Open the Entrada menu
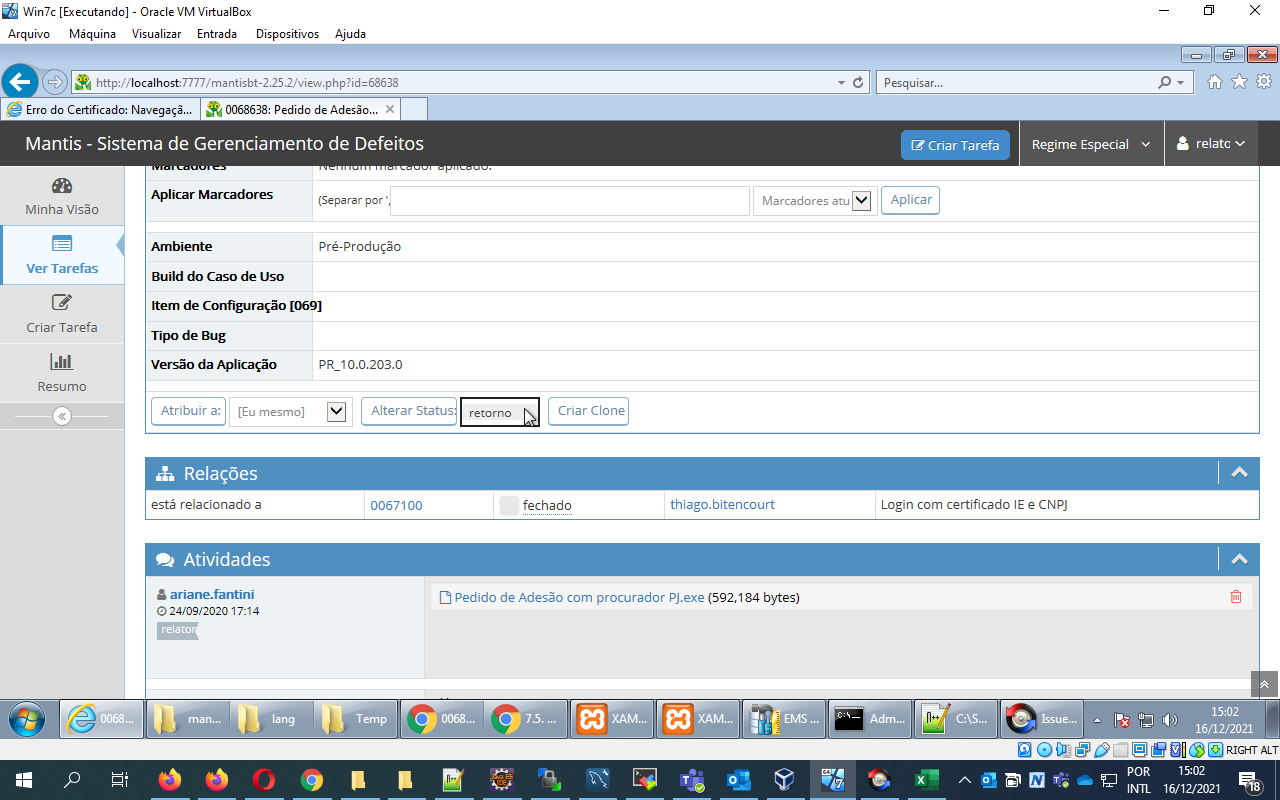 [x=217, y=33]
